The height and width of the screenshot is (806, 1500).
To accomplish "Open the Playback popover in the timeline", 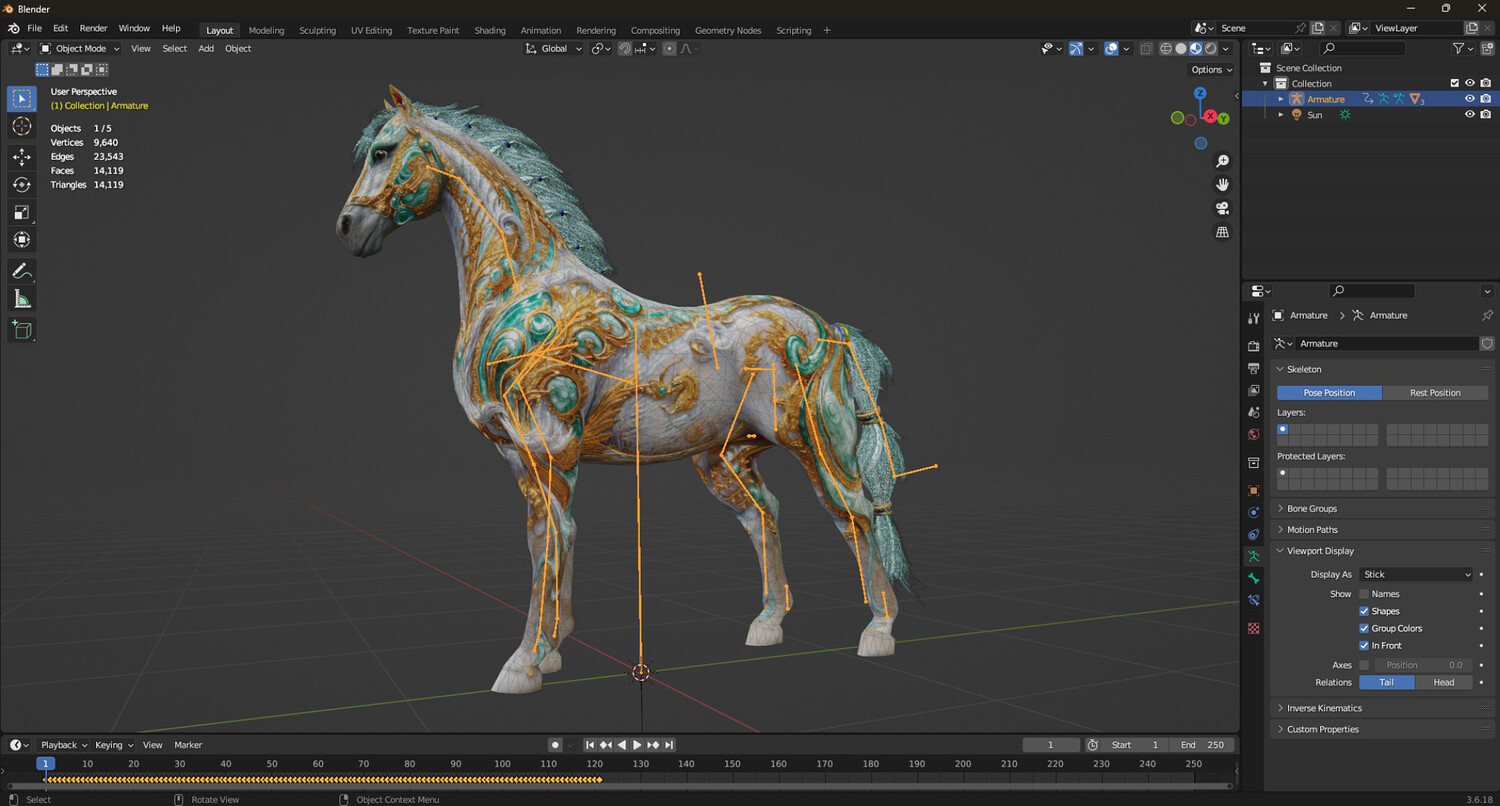I will click(x=63, y=745).
